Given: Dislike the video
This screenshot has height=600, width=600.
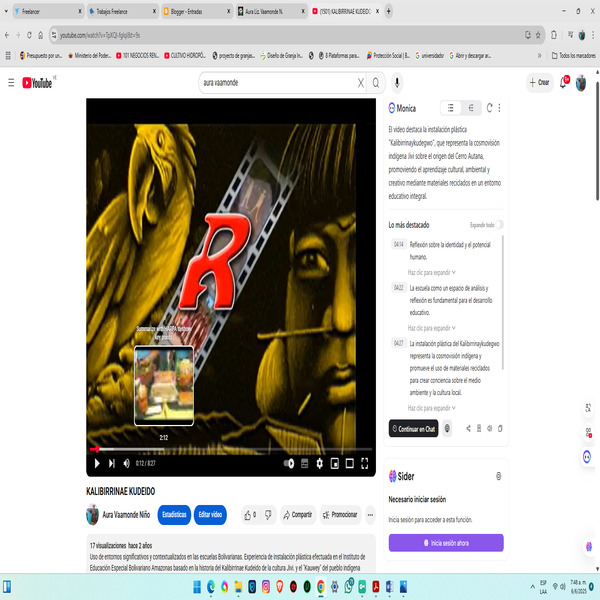Looking at the screenshot, I should pos(268,515).
